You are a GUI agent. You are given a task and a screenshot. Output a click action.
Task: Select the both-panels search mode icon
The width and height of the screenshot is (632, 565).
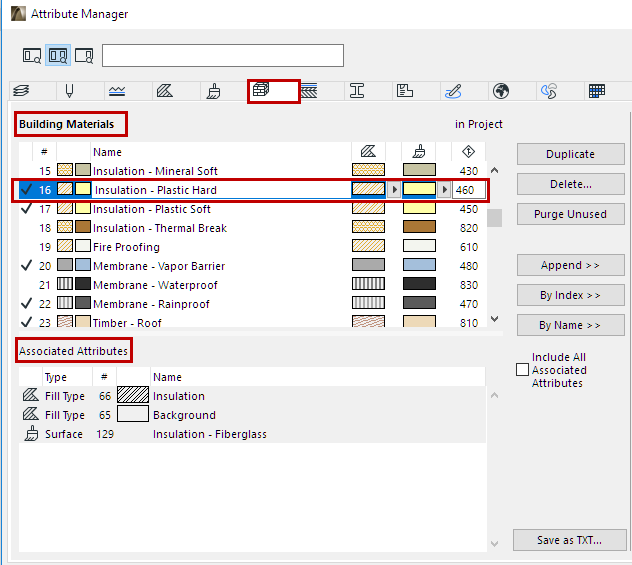[x=58, y=55]
